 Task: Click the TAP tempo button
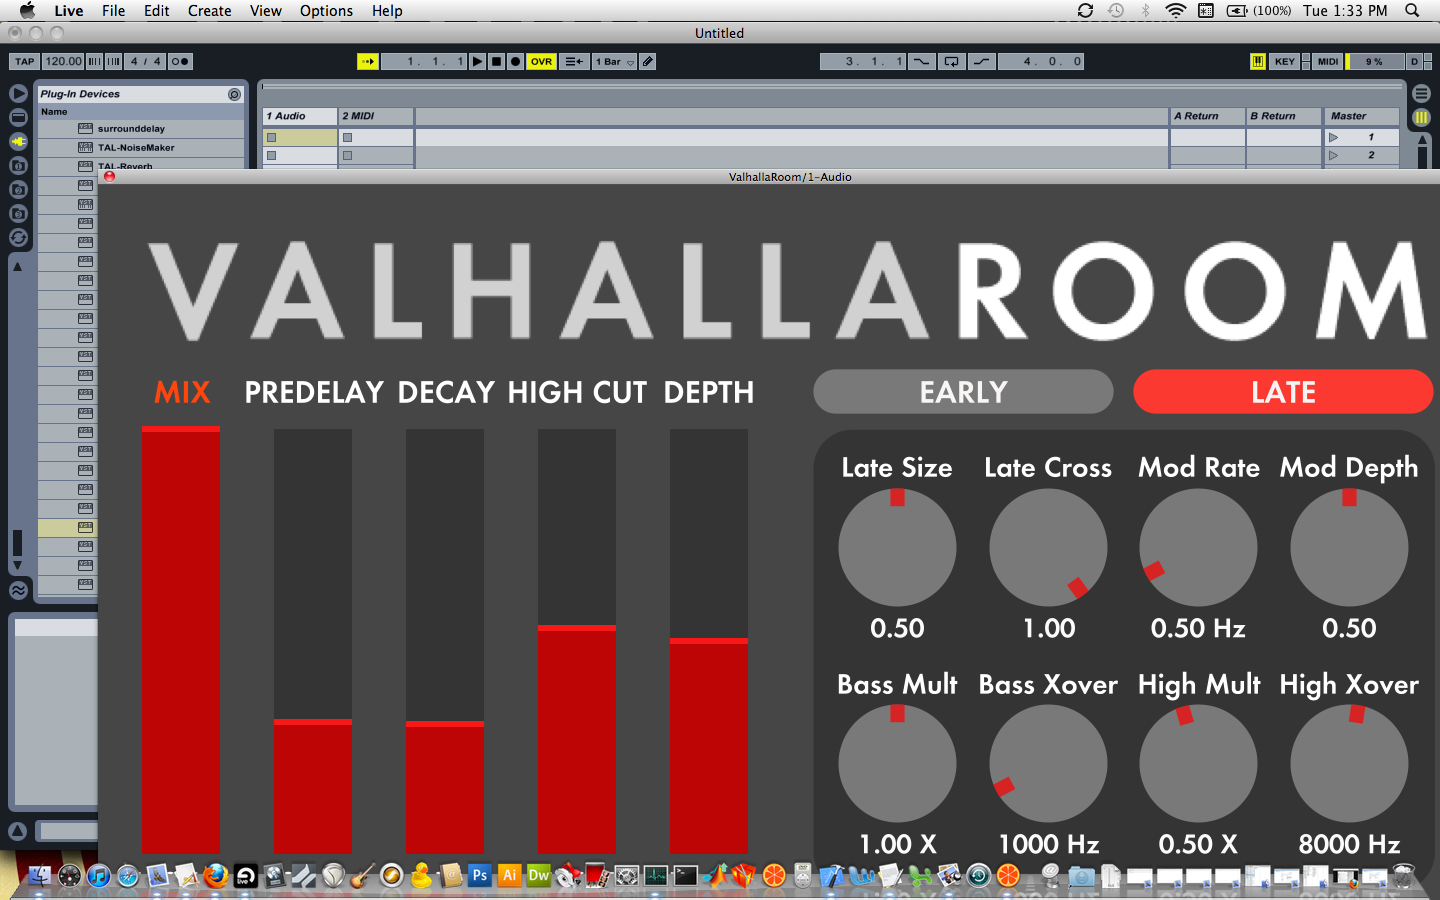point(25,61)
